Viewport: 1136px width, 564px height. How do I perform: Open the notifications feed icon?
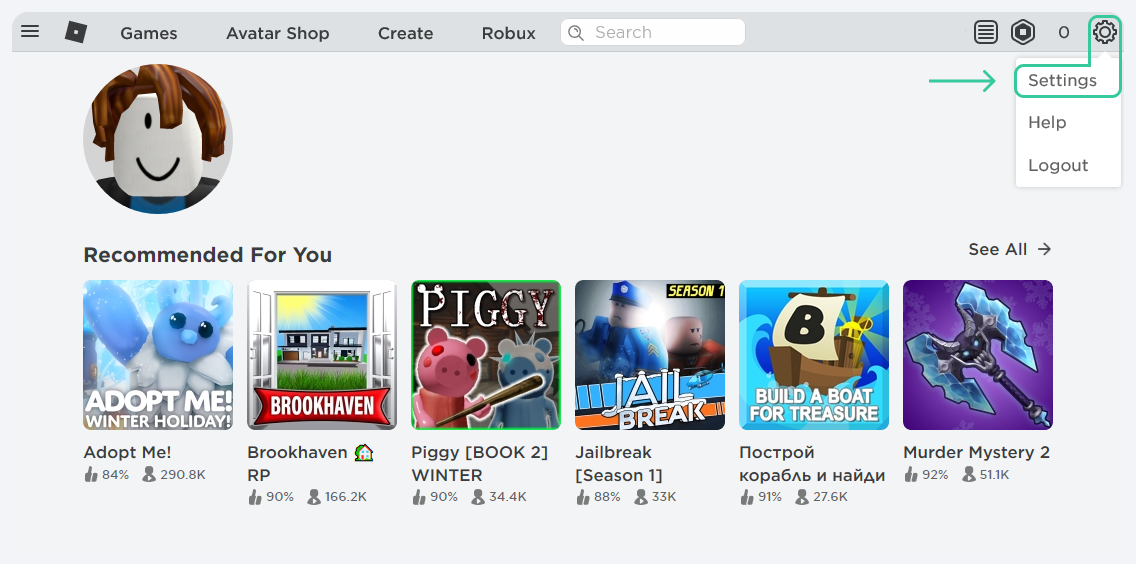click(x=986, y=33)
